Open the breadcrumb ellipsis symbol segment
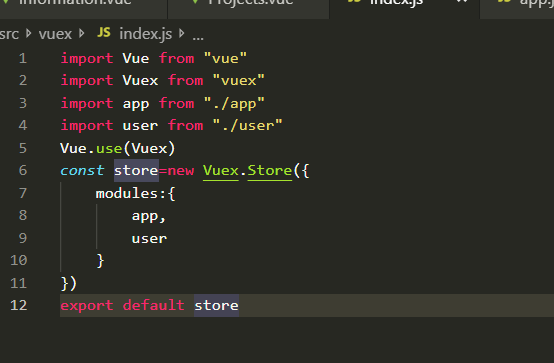This screenshot has width=554, height=363. [x=198, y=38]
